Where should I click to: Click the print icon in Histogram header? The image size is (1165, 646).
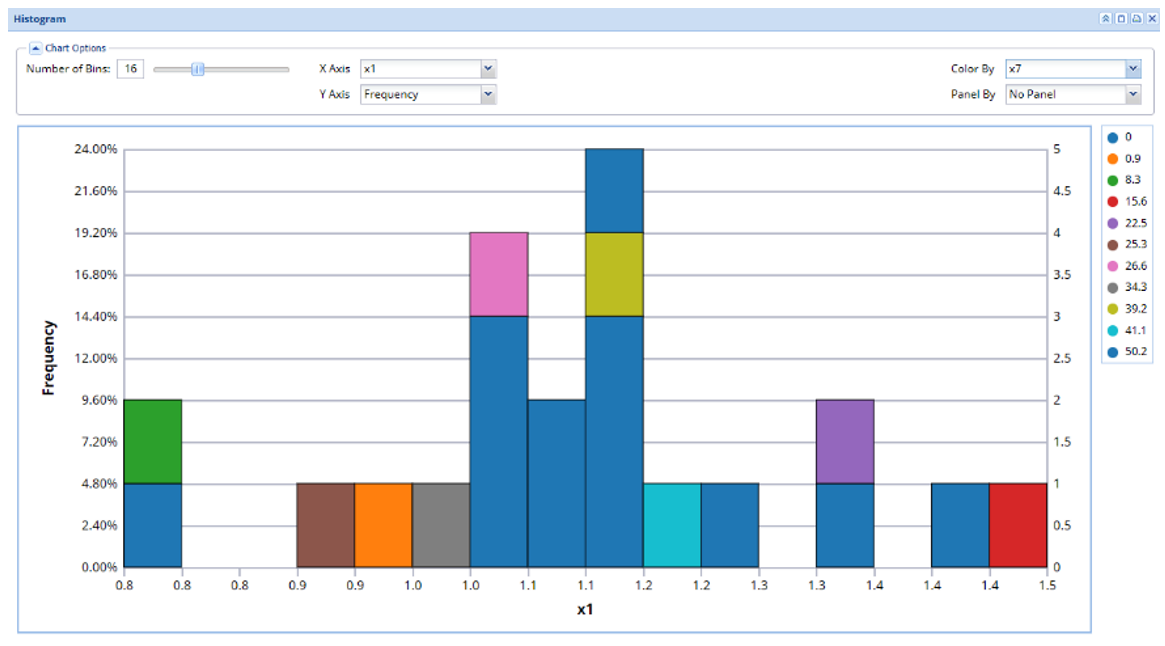(x=1136, y=19)
